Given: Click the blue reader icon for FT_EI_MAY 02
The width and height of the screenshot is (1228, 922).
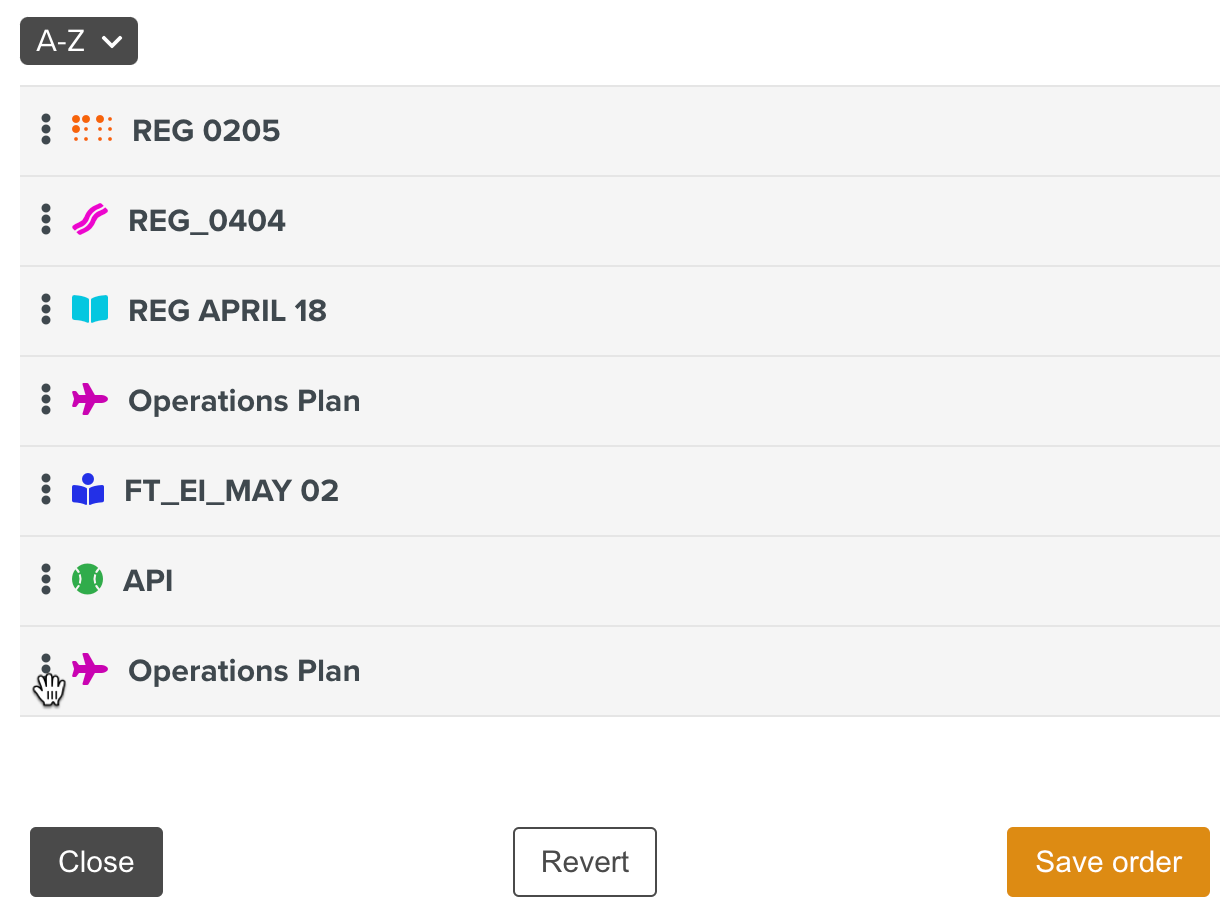Looking at the screenshot, I should point(88,490).
